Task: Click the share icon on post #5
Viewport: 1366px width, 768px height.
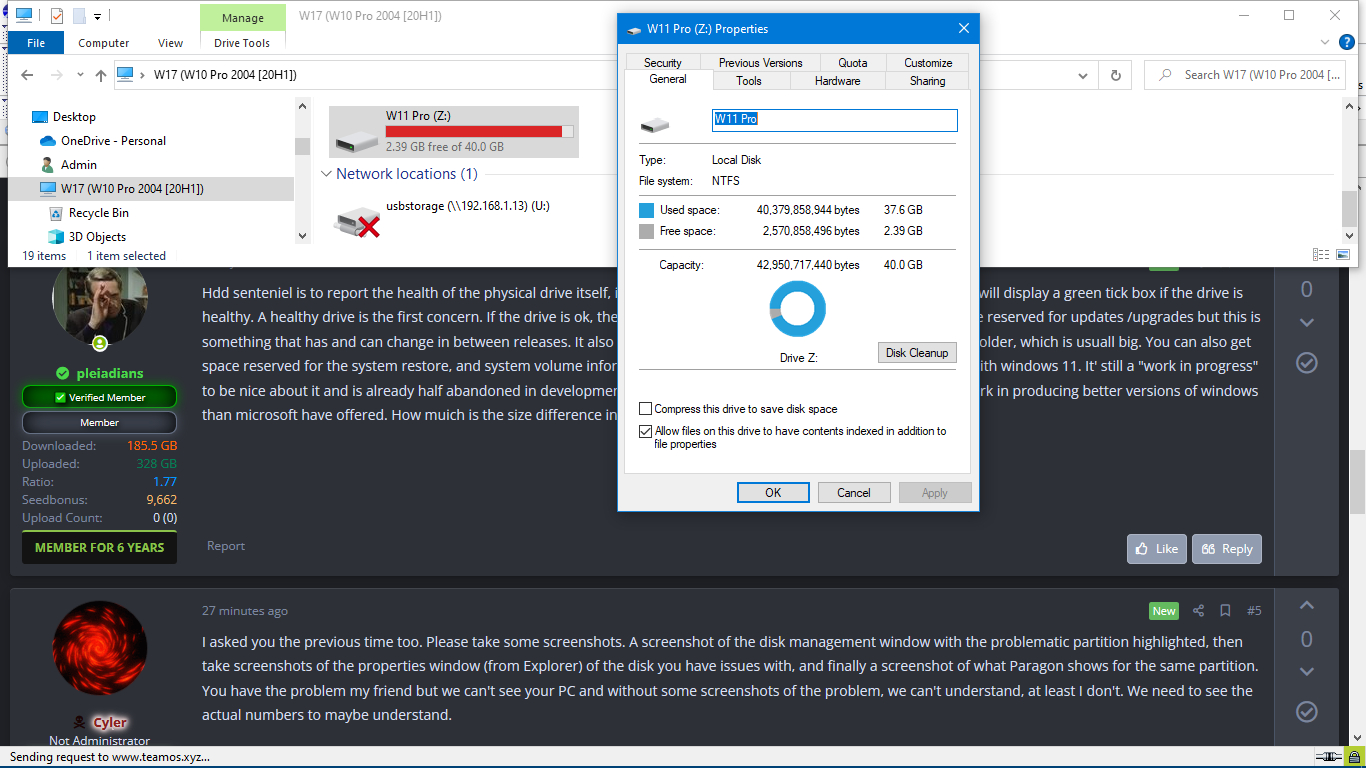Action: pyautogui.click(x=1198, y=610)
